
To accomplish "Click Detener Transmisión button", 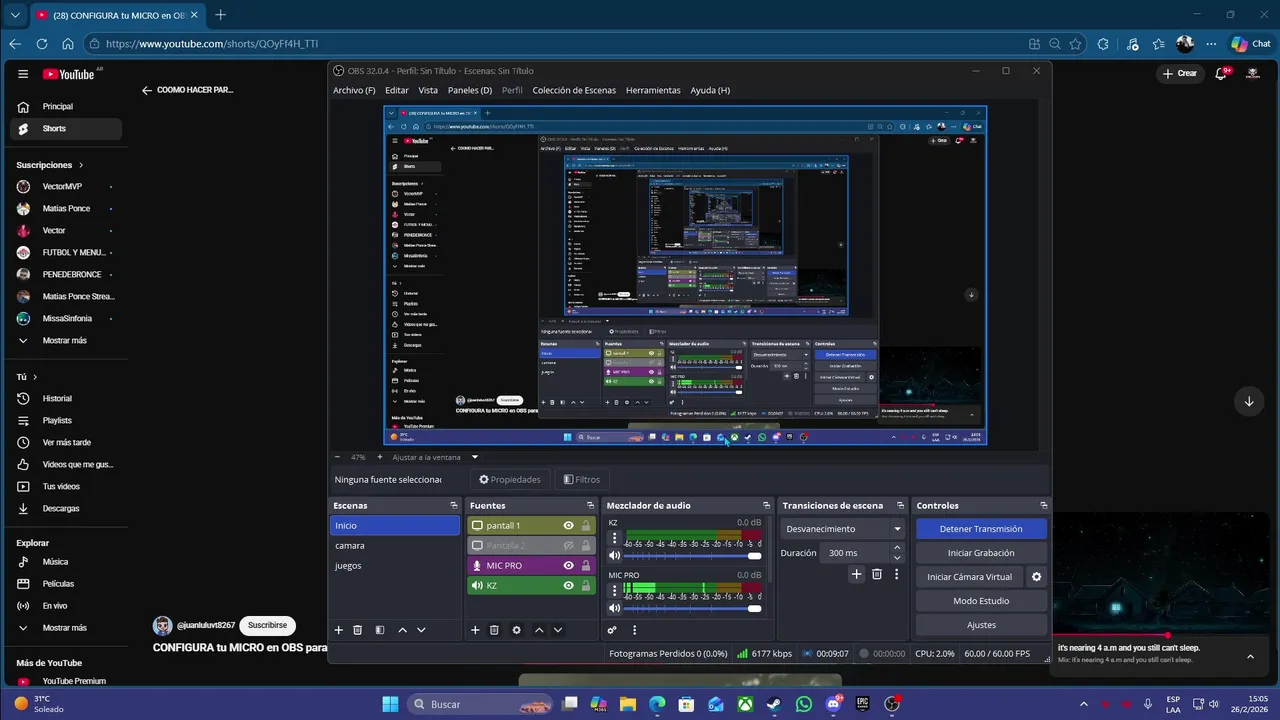I will pos(981,529).
